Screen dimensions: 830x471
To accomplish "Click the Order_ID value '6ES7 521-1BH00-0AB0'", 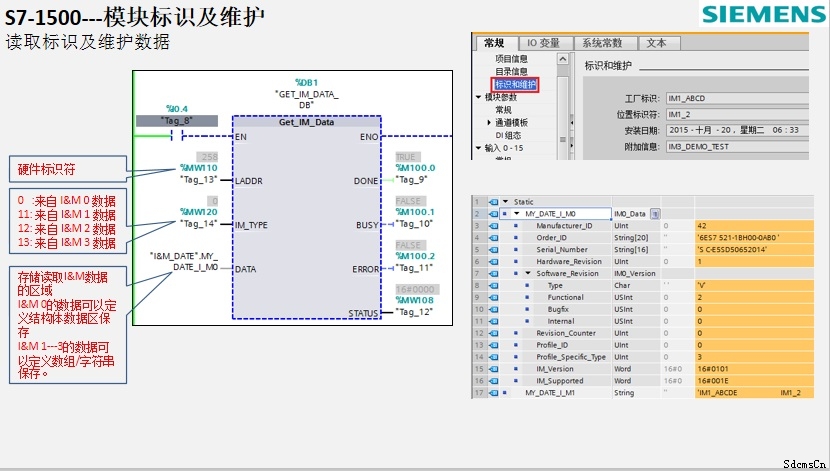I will (x=755, y=238).
